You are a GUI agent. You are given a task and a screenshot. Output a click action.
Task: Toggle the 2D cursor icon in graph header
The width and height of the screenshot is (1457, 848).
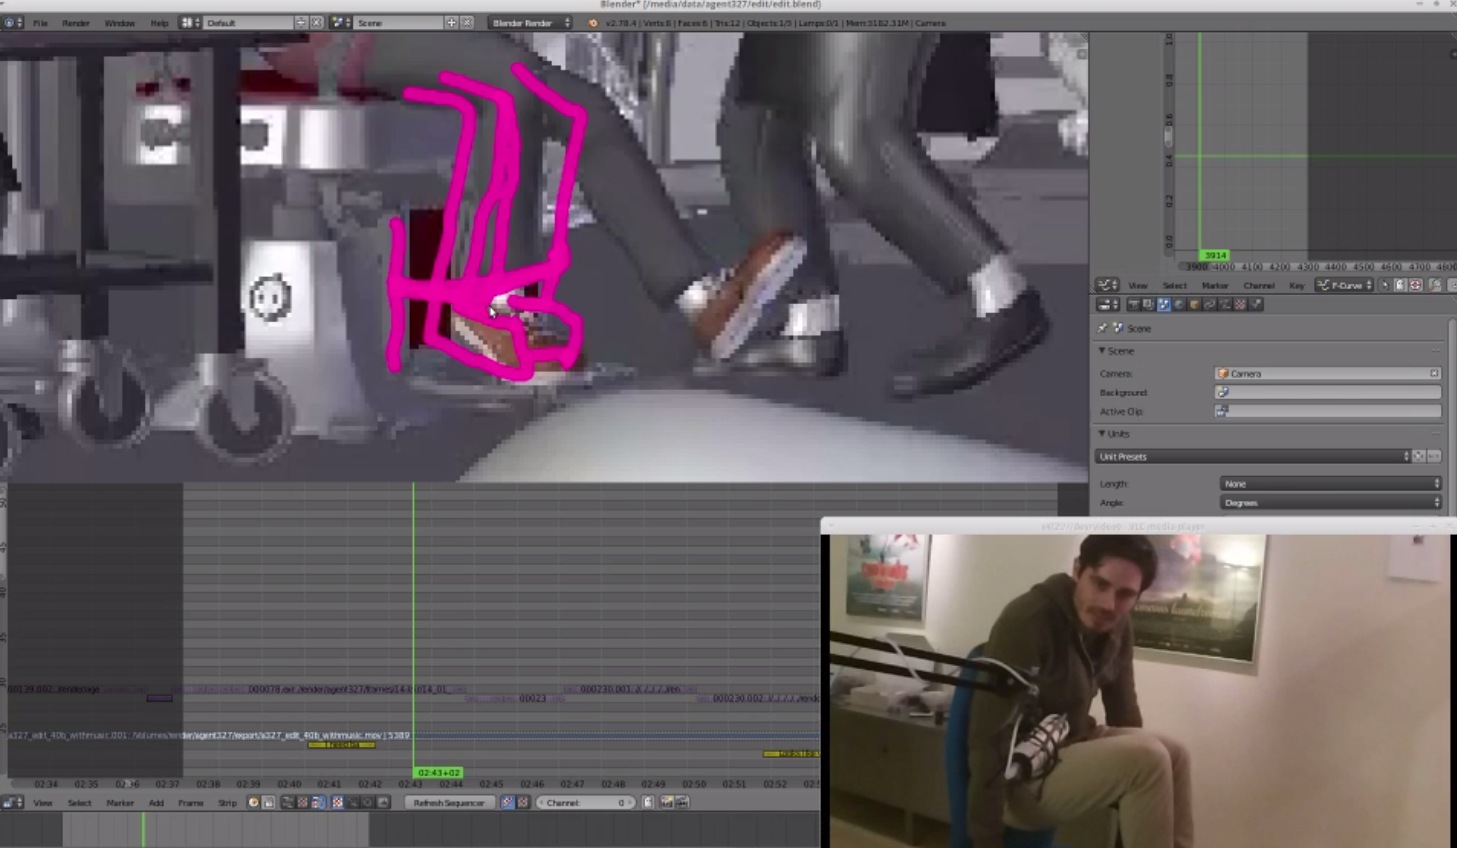1416,285
